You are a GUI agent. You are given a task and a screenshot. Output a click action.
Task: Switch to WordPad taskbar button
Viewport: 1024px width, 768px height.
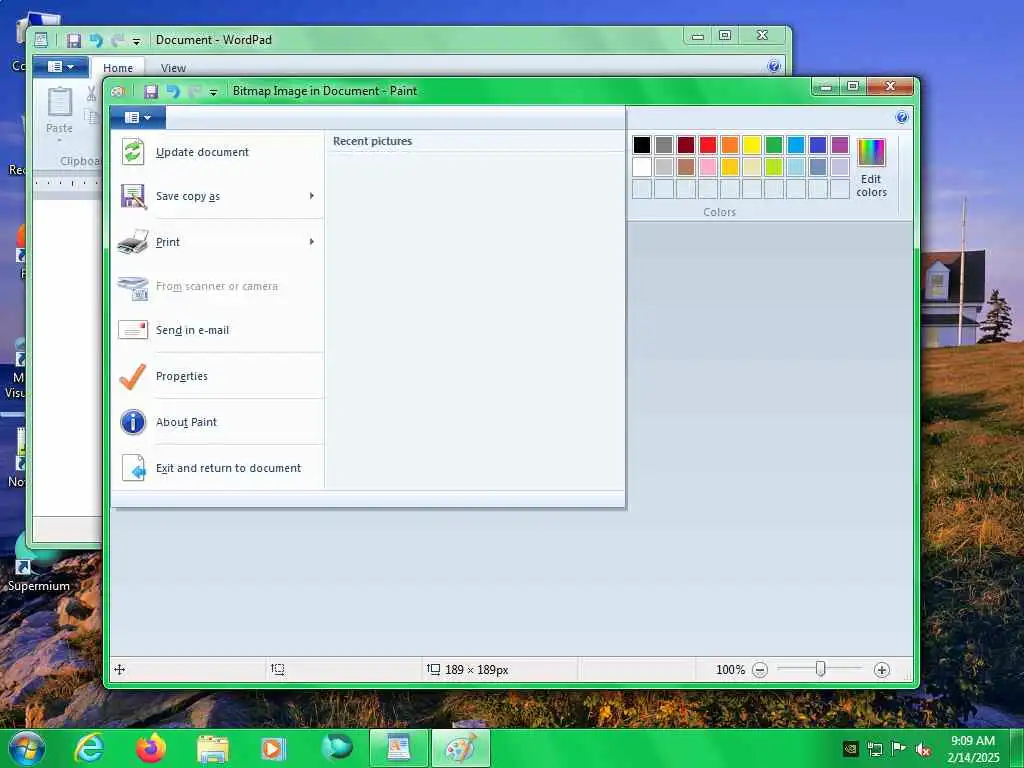pos(398,748)
